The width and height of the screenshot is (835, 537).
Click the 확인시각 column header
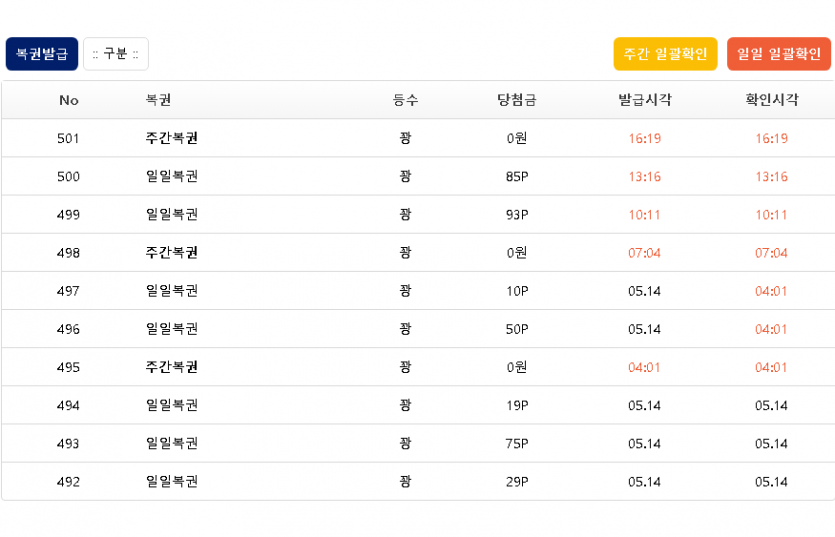pos(771,100)
